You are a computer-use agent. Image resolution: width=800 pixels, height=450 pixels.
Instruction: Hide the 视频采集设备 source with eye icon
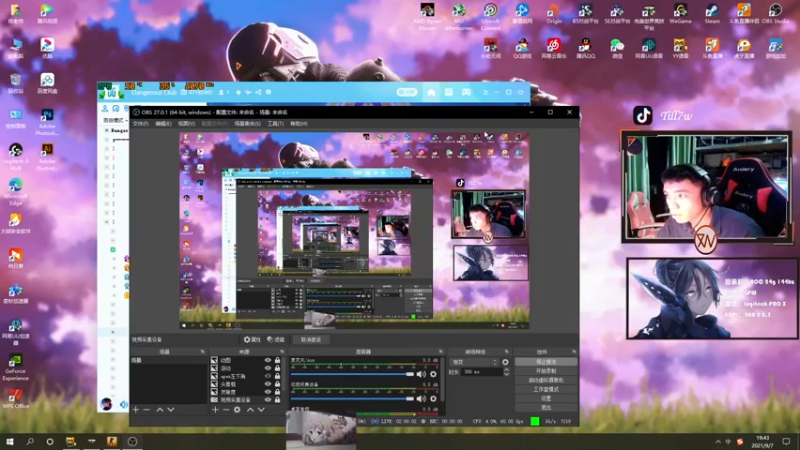268,399
